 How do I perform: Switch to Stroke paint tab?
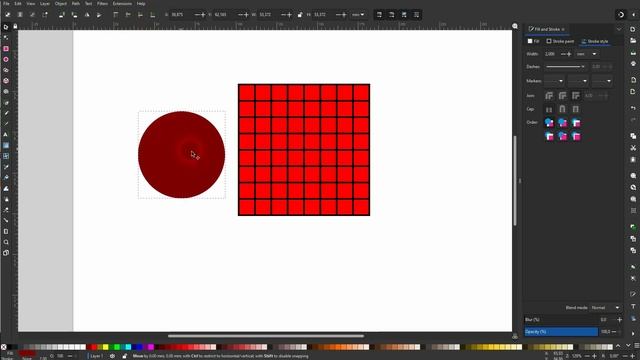560,41
